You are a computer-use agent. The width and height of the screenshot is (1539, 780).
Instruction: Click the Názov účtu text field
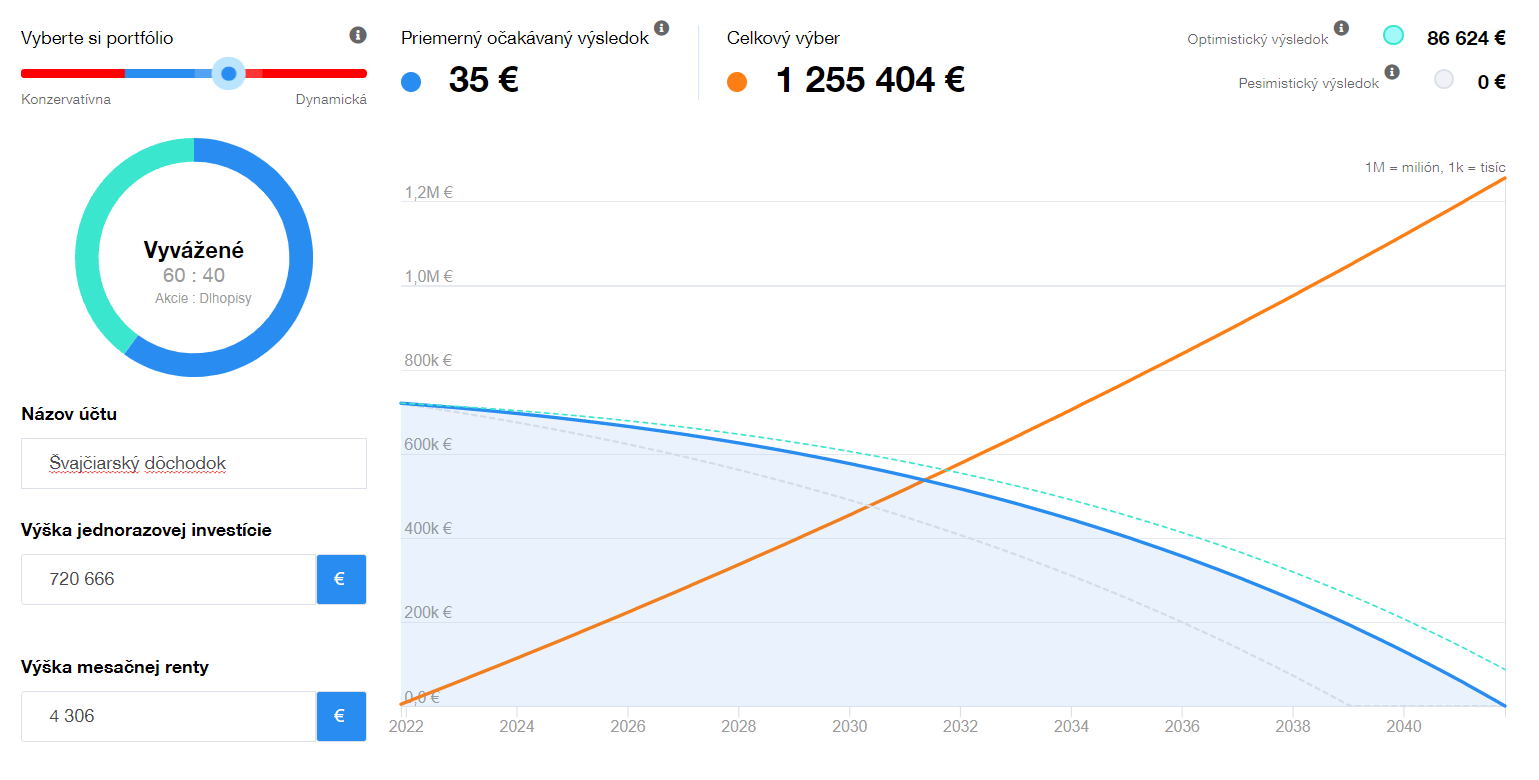point(194,463)
